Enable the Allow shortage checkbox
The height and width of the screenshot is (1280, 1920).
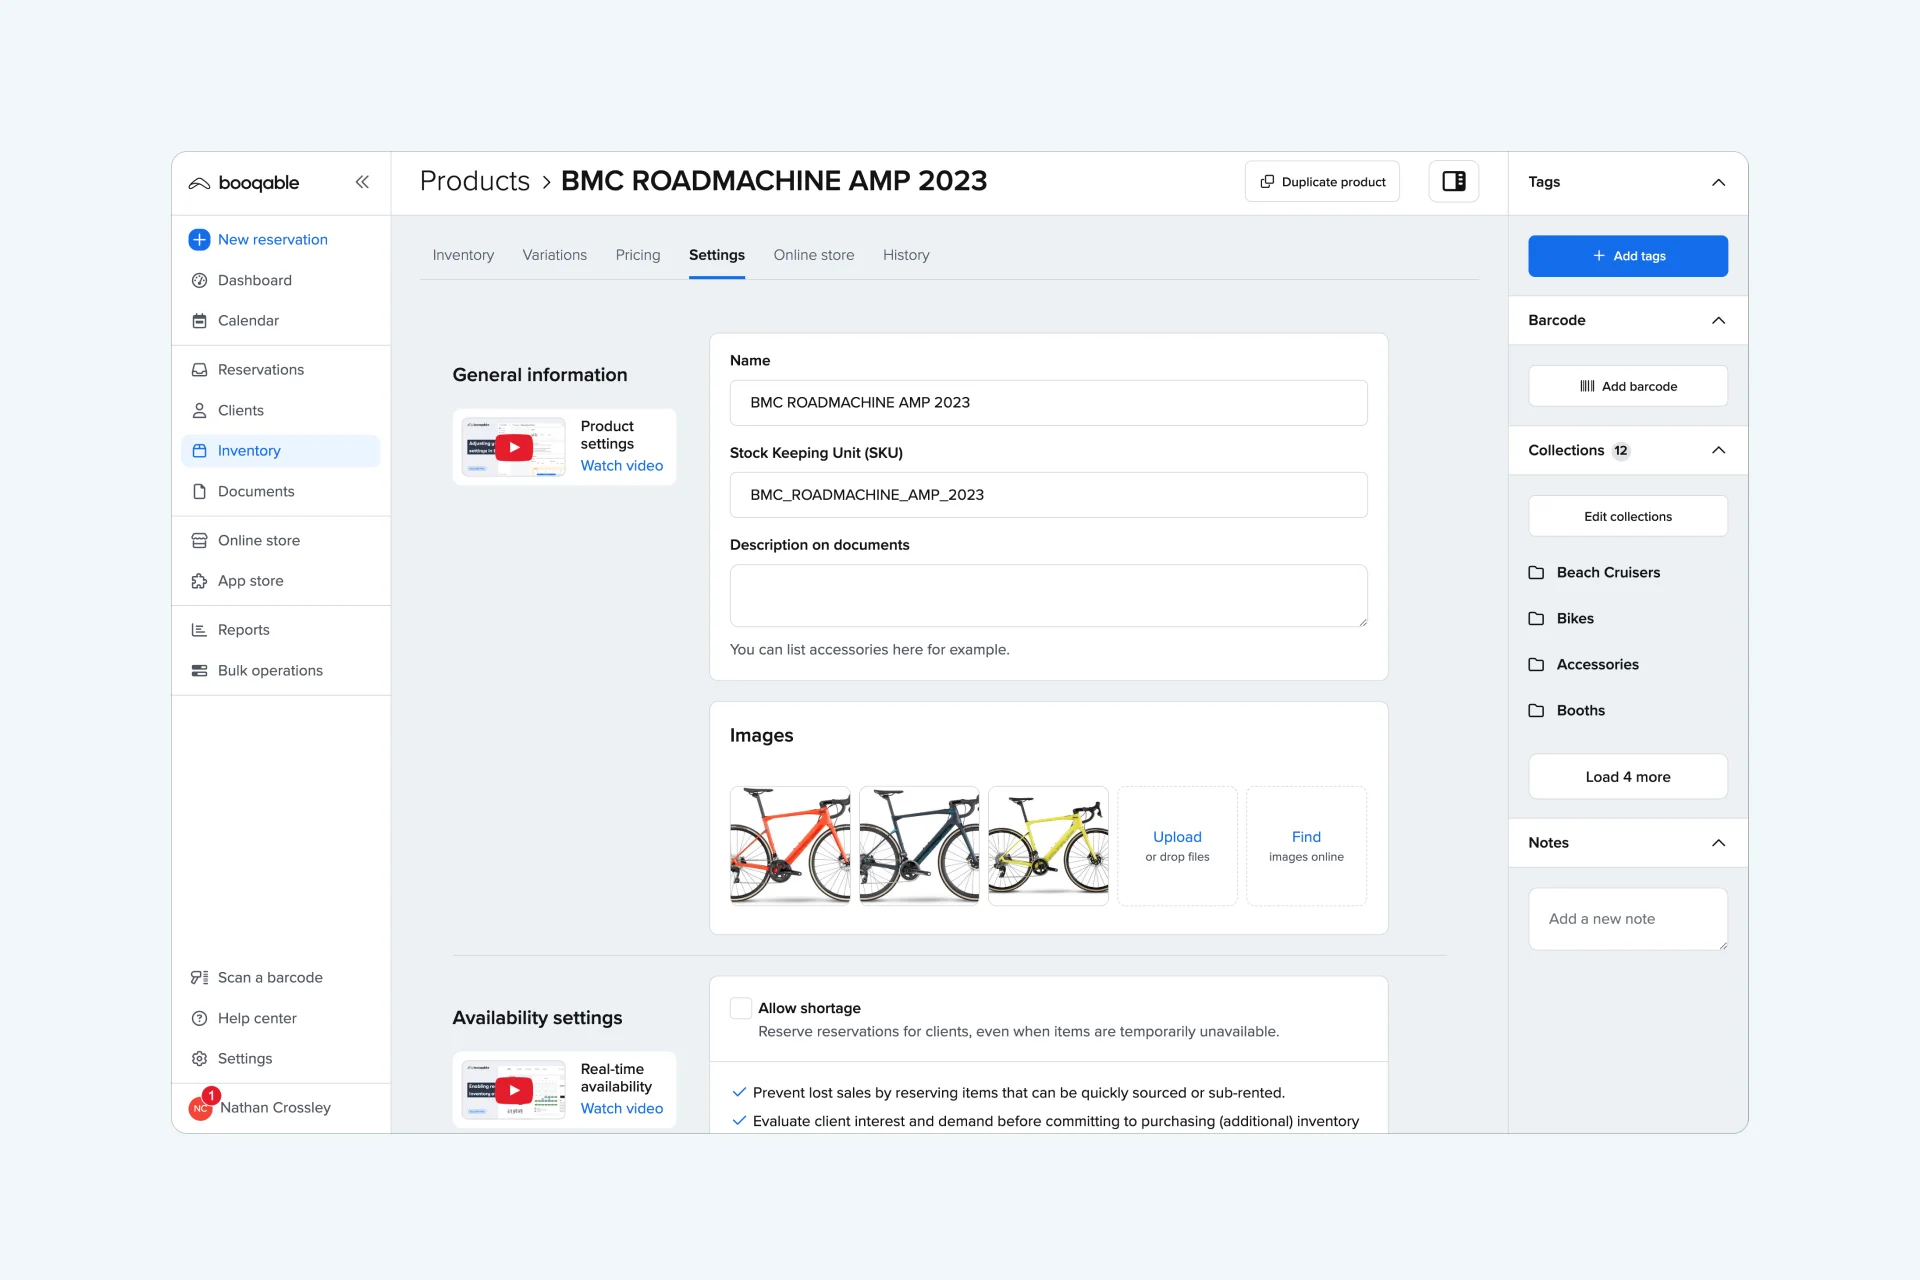(741, 1009)
